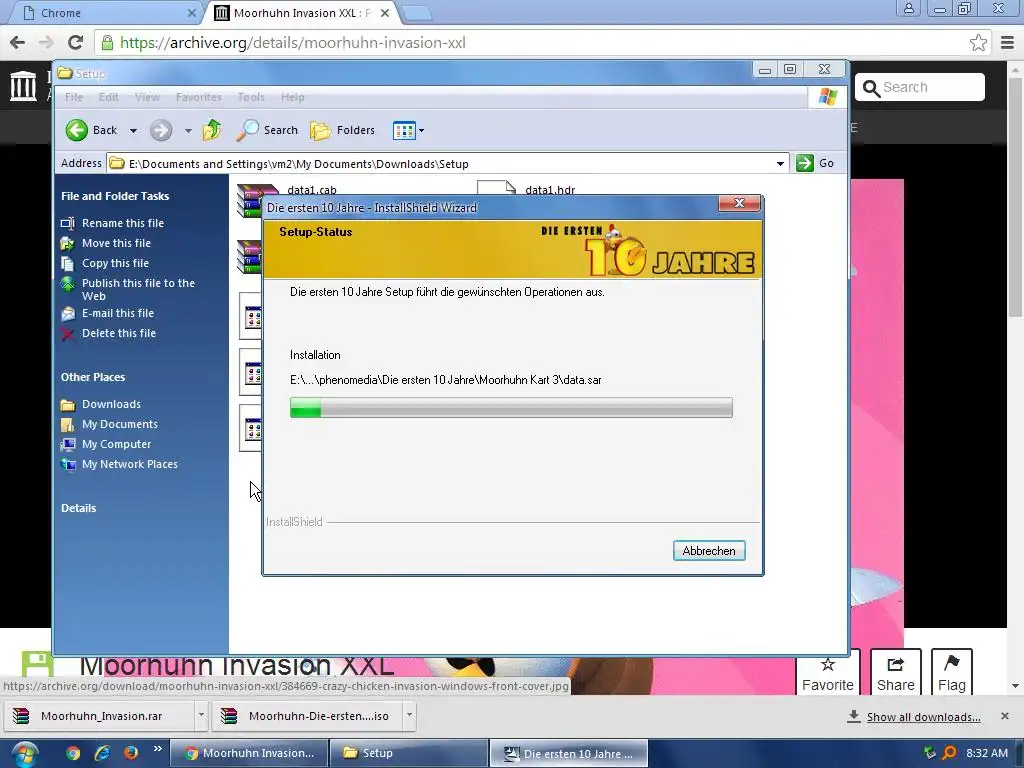
Task: Click Rename this file task
Action: coord(123,223)
